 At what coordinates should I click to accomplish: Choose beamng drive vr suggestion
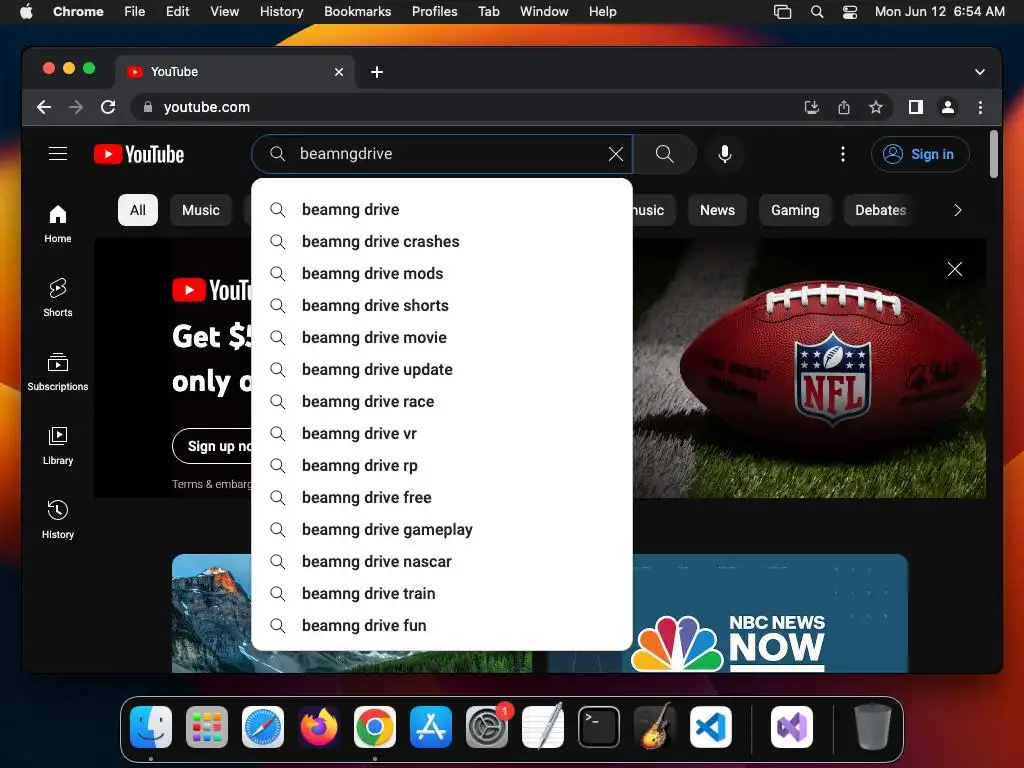coord(441,434)
